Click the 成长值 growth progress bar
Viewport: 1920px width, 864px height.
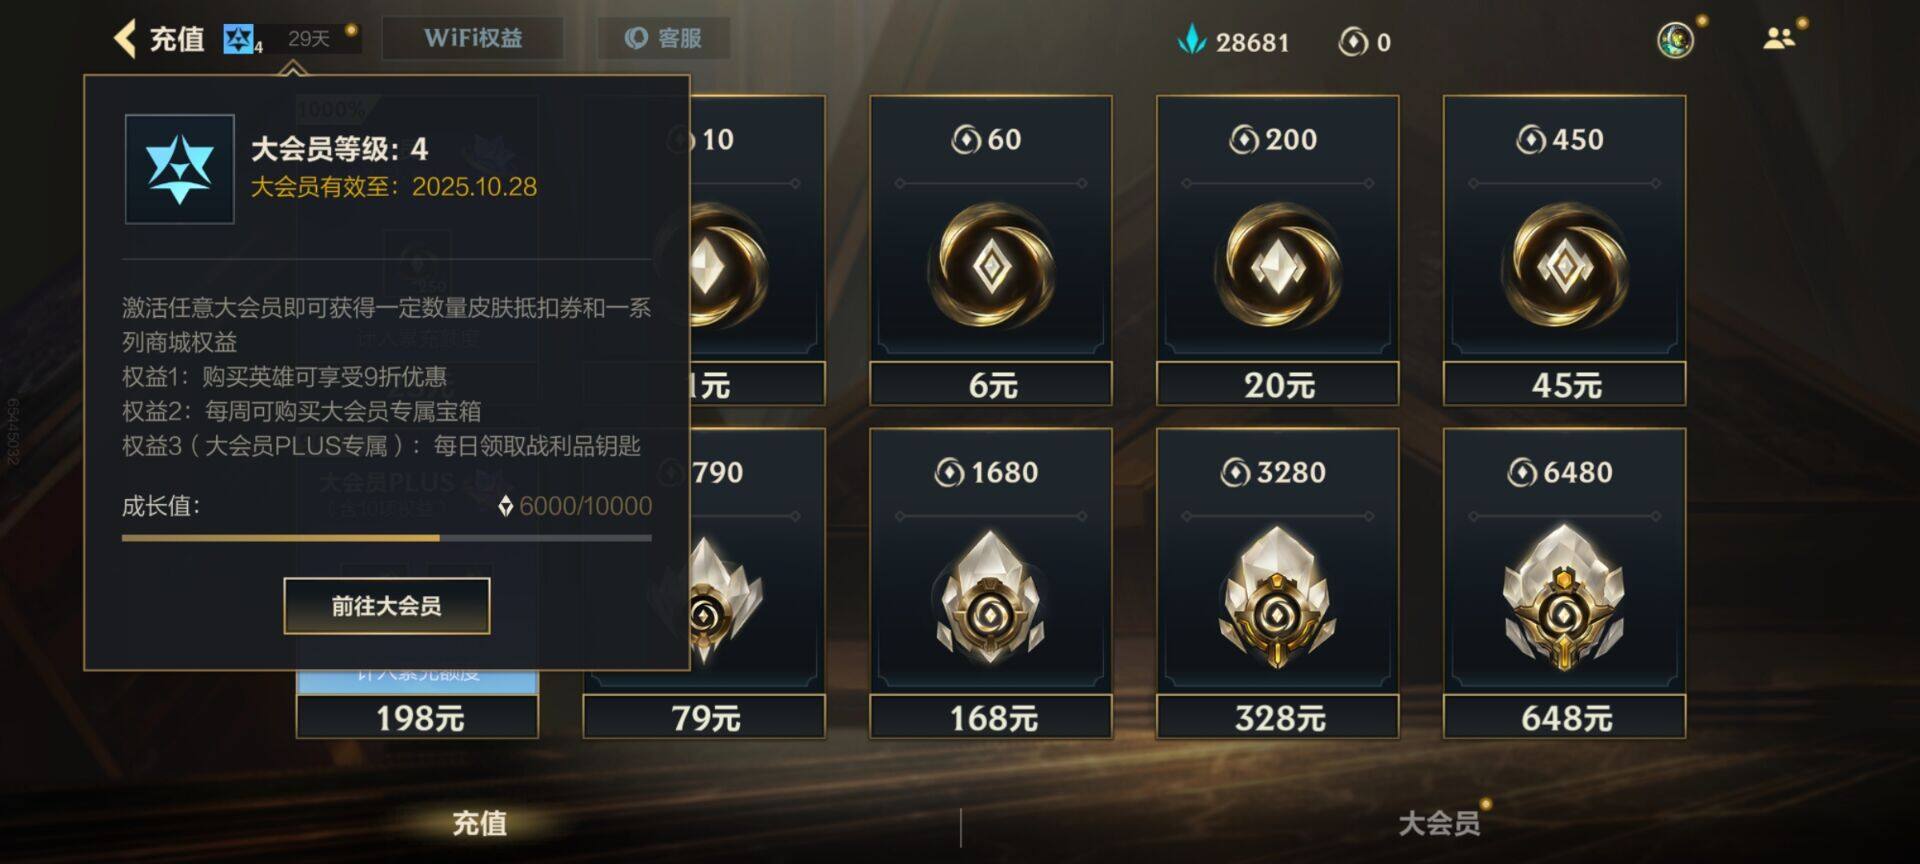387,538
